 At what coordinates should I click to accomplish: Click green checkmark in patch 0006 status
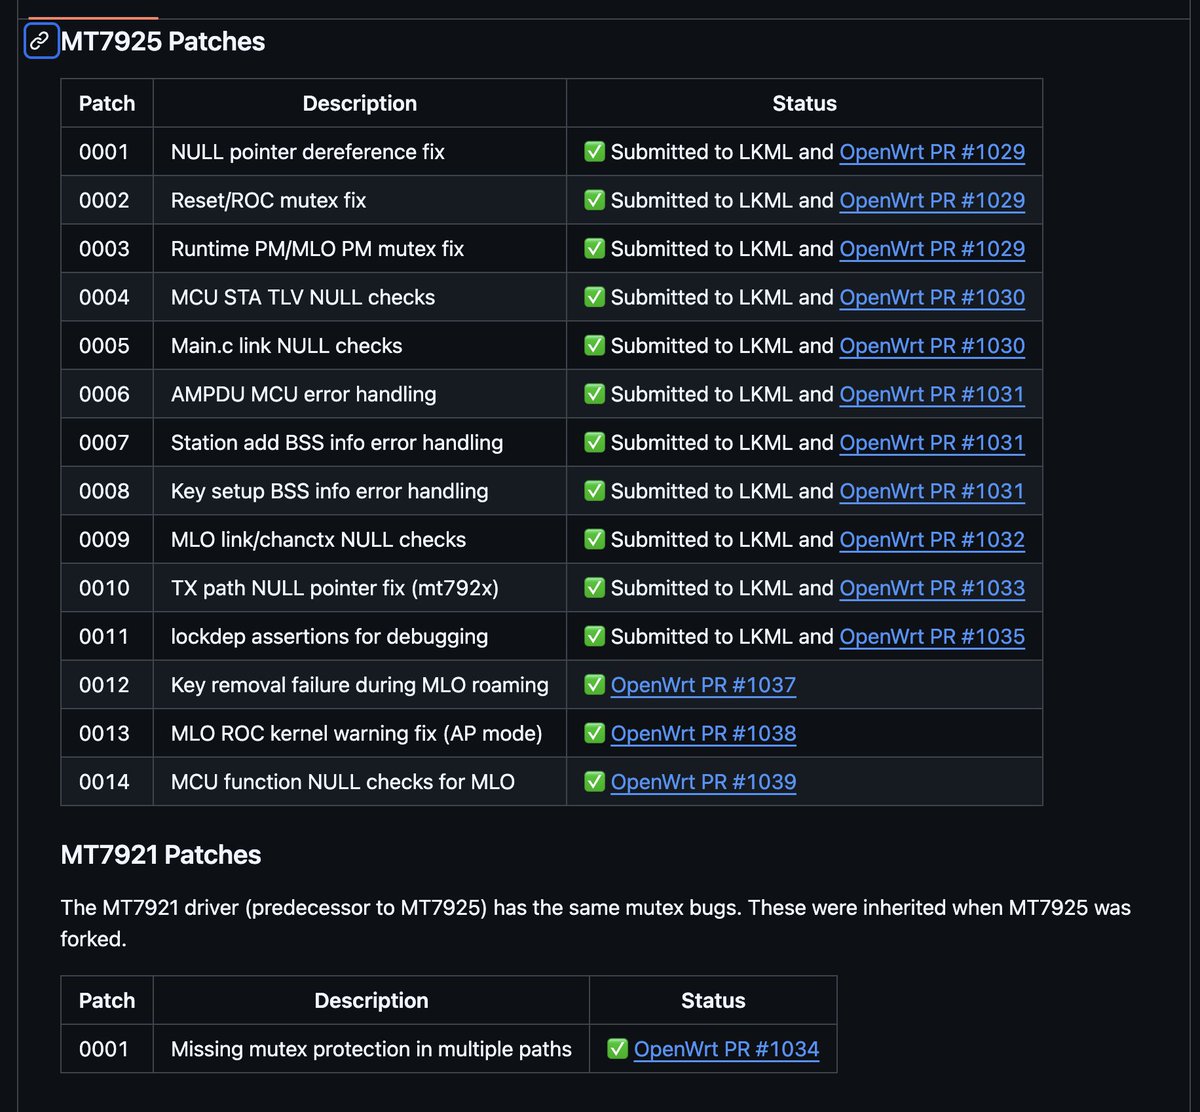(594, 394)
